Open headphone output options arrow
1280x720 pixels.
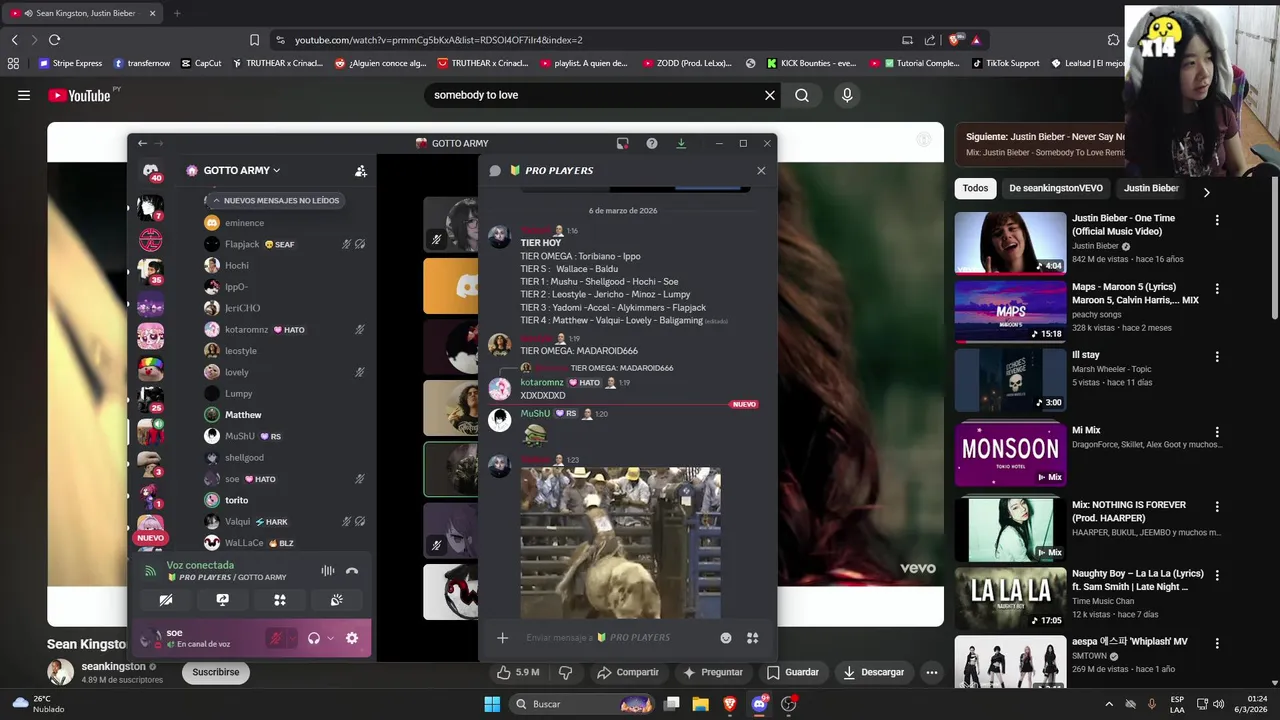pos(330,638)
